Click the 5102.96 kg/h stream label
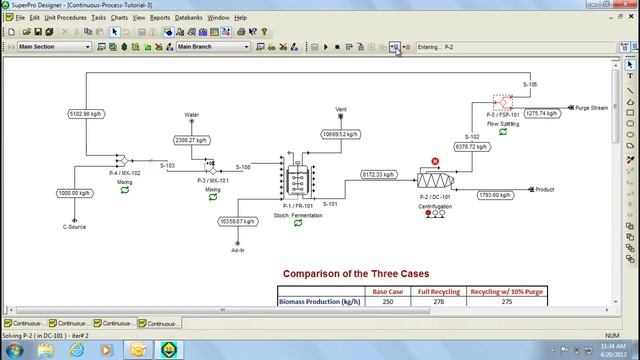The height and width of the screenshot is (360, 640). point(86,114)
